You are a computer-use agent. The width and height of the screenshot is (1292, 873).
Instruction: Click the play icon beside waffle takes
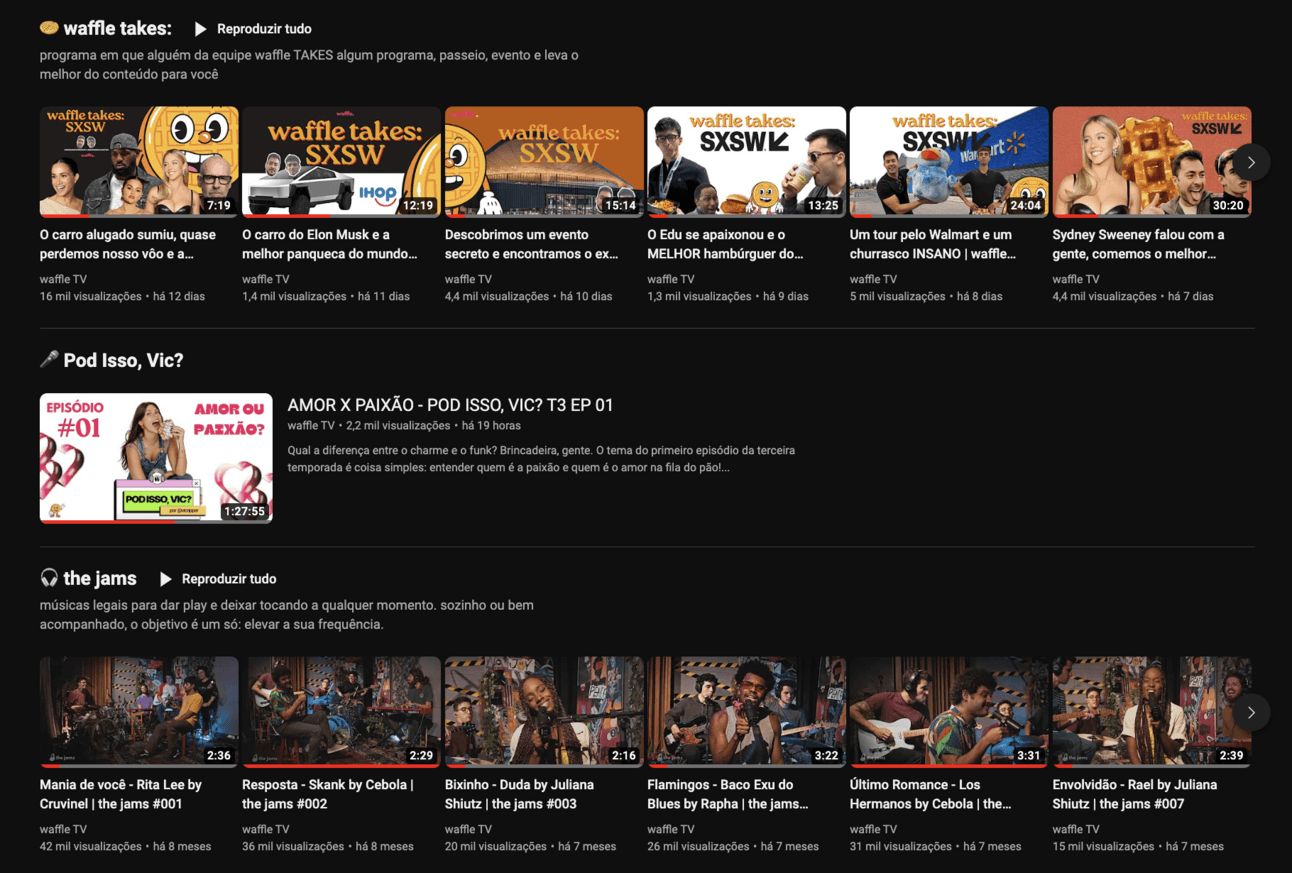(201, 29)
